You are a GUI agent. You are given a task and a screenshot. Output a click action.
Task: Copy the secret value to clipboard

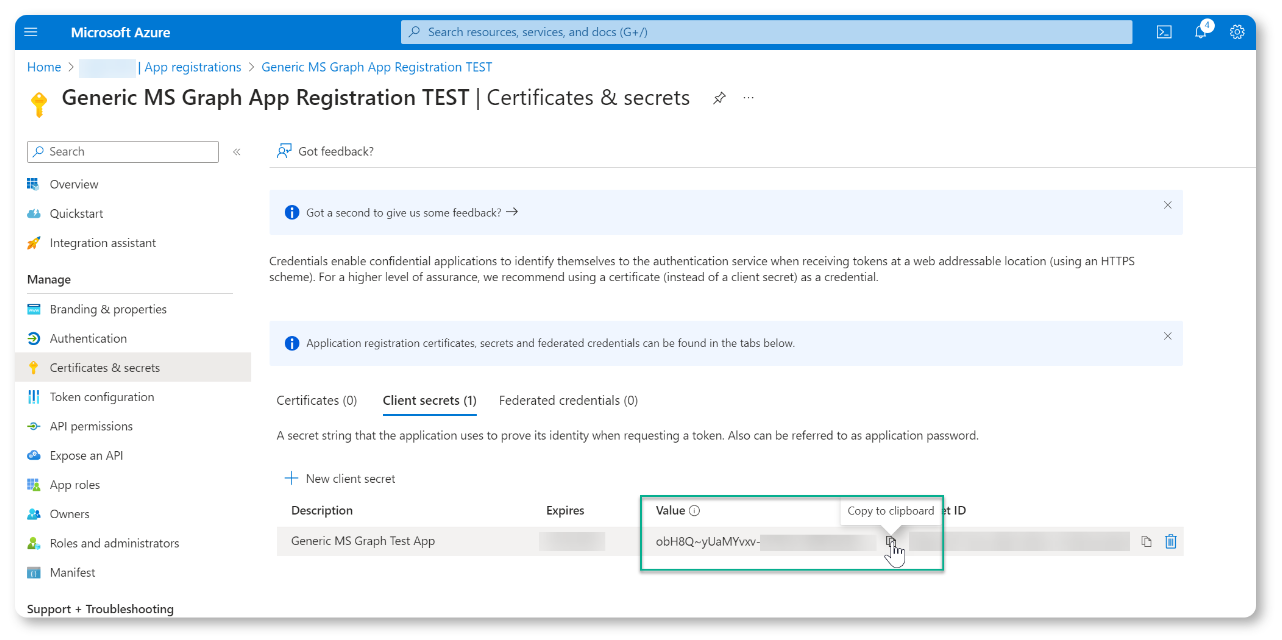point(890,542)
